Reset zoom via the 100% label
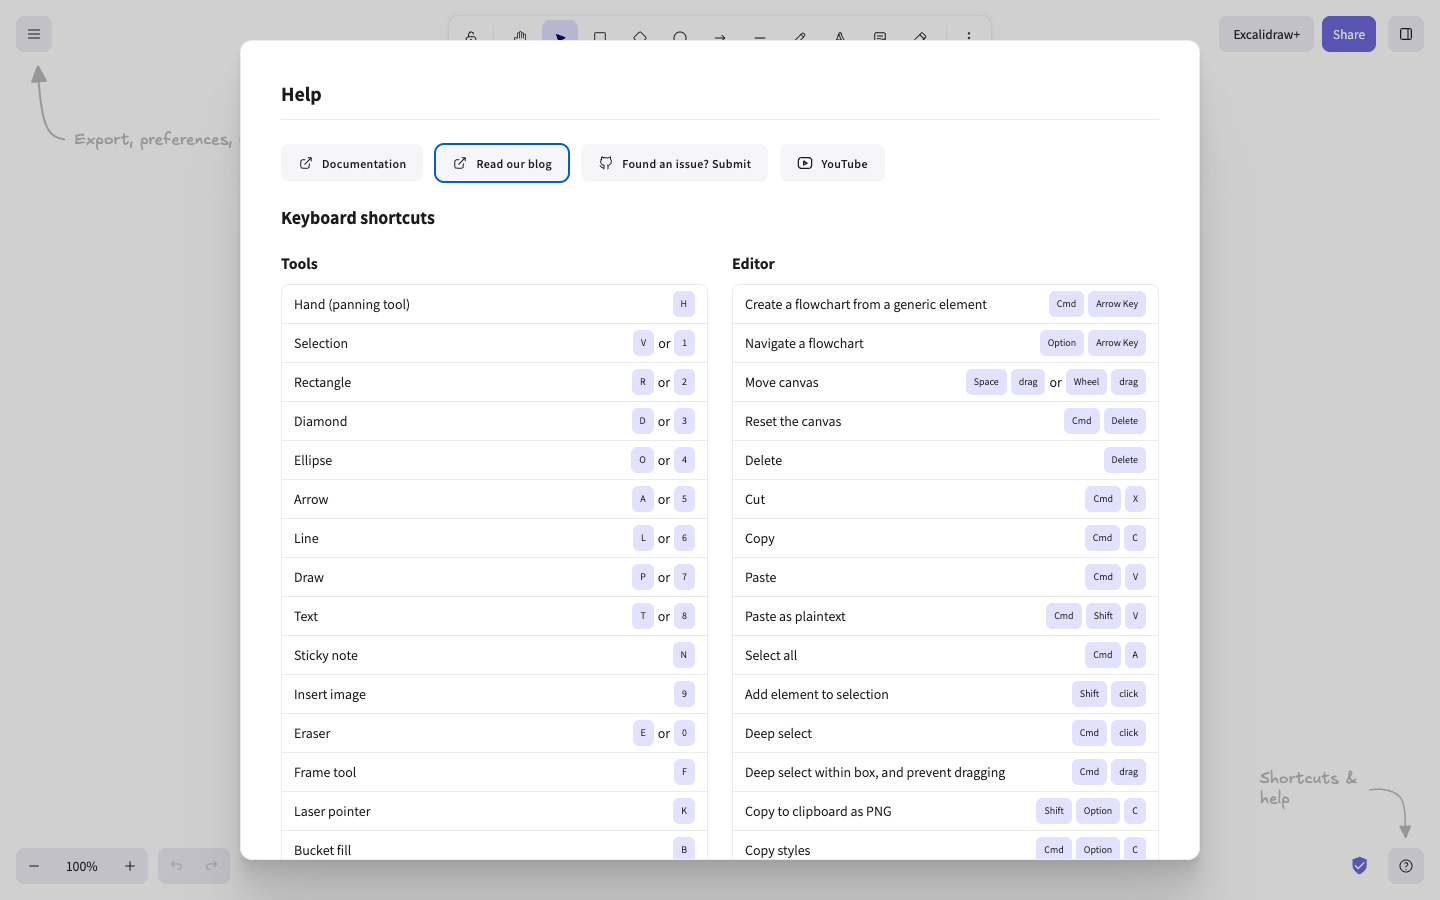The height and width of the screenshot is (900, 1440). [82, 866]
